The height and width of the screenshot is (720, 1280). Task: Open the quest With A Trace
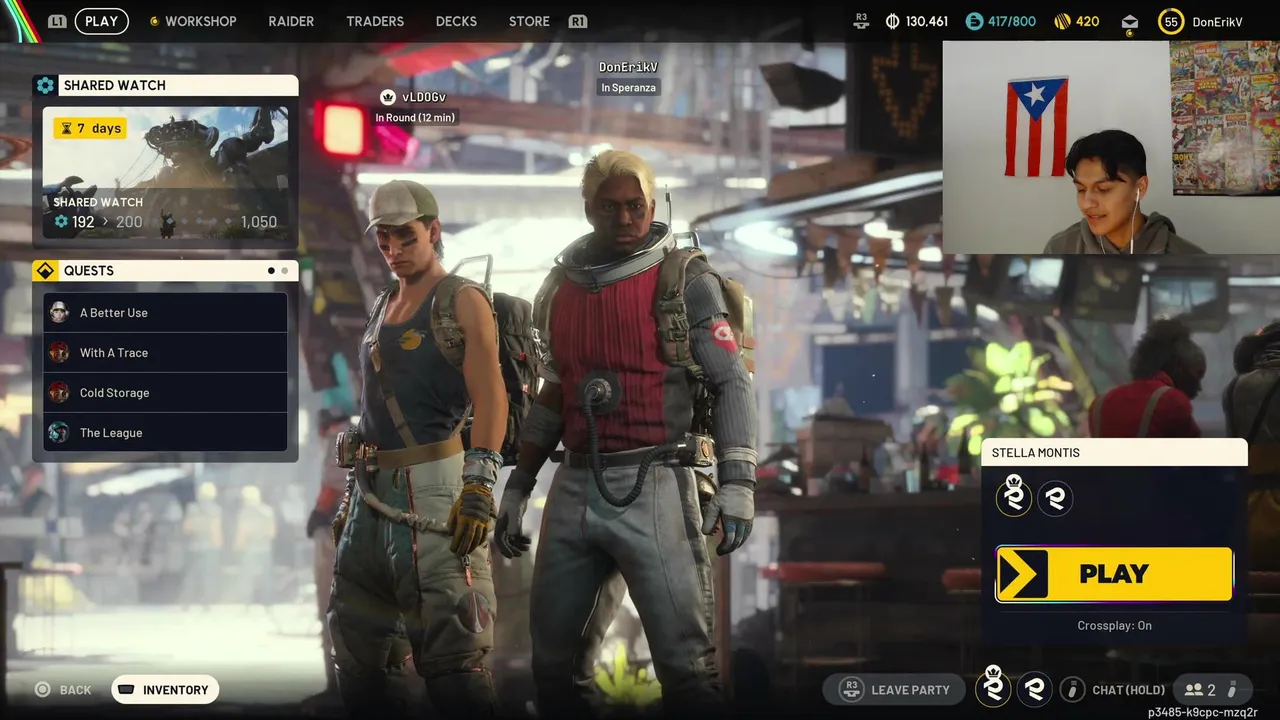coord(166,353)
